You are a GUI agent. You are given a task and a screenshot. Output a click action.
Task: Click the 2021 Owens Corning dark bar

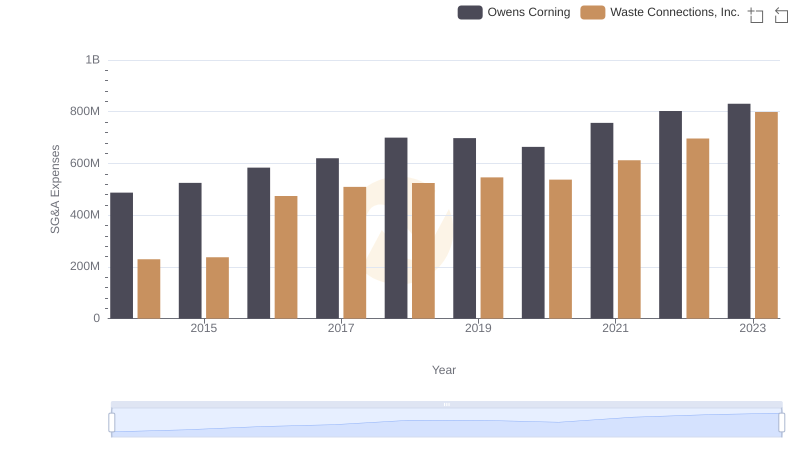[602, 220]
